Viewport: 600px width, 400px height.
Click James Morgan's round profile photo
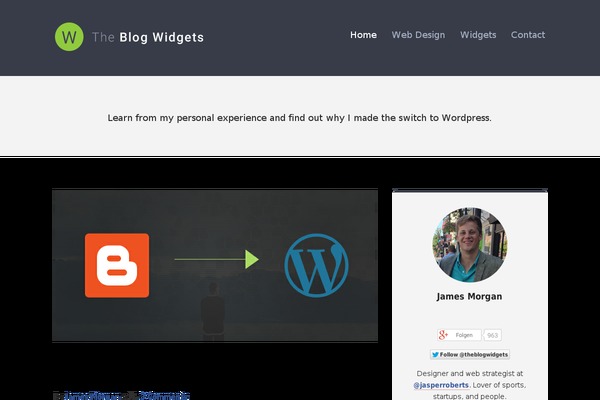[470, 245]
